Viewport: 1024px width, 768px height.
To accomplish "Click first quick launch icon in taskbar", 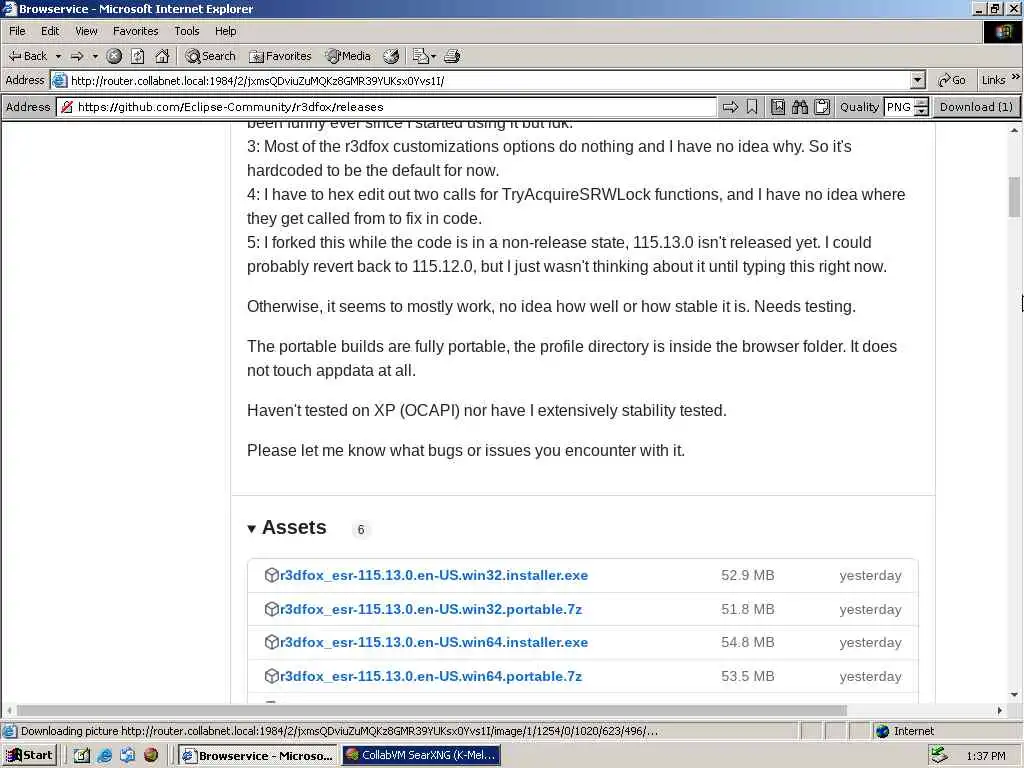I will (x=81, y=755).
